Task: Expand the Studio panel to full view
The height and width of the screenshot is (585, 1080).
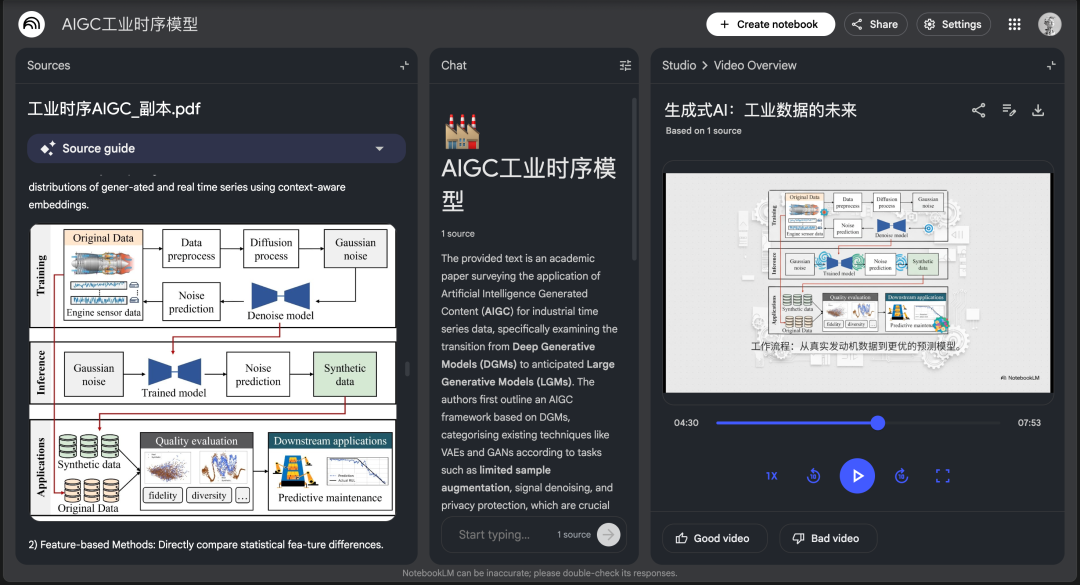Action: pos(1051,65)
